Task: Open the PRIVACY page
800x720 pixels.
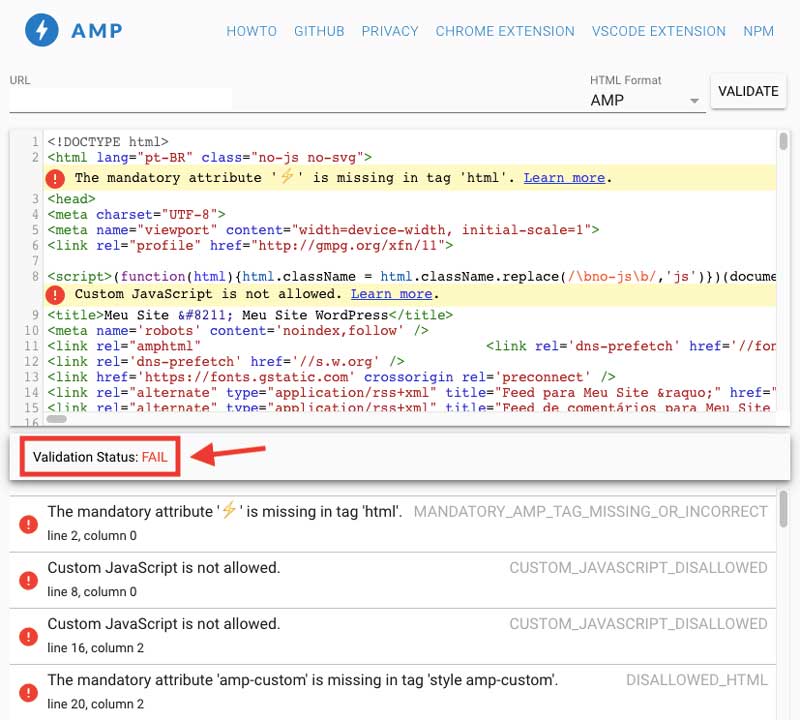Action: [390, 31]
